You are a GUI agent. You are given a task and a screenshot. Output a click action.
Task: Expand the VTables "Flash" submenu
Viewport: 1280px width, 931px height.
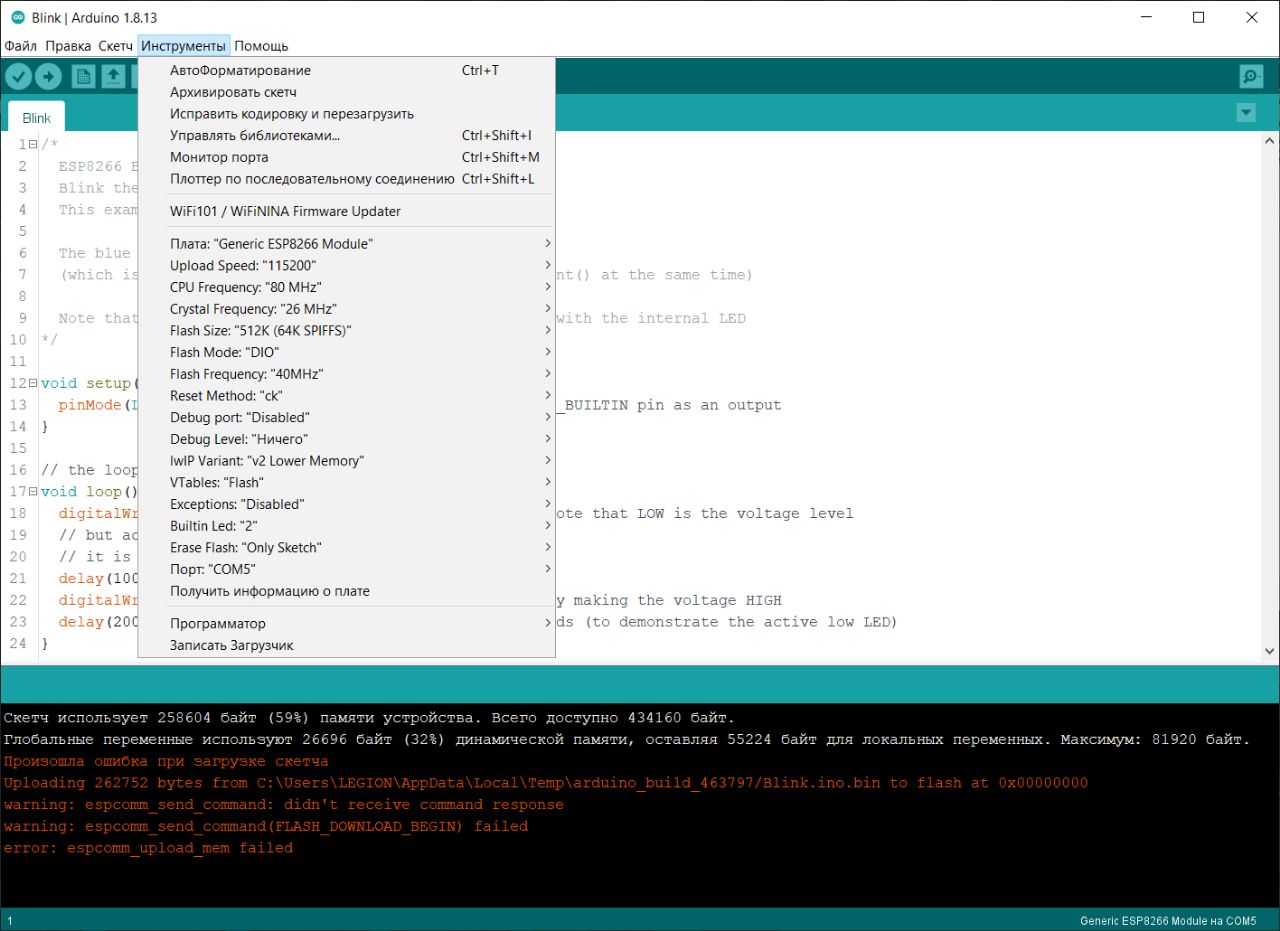pyautogui.click(x=346, y=482)
